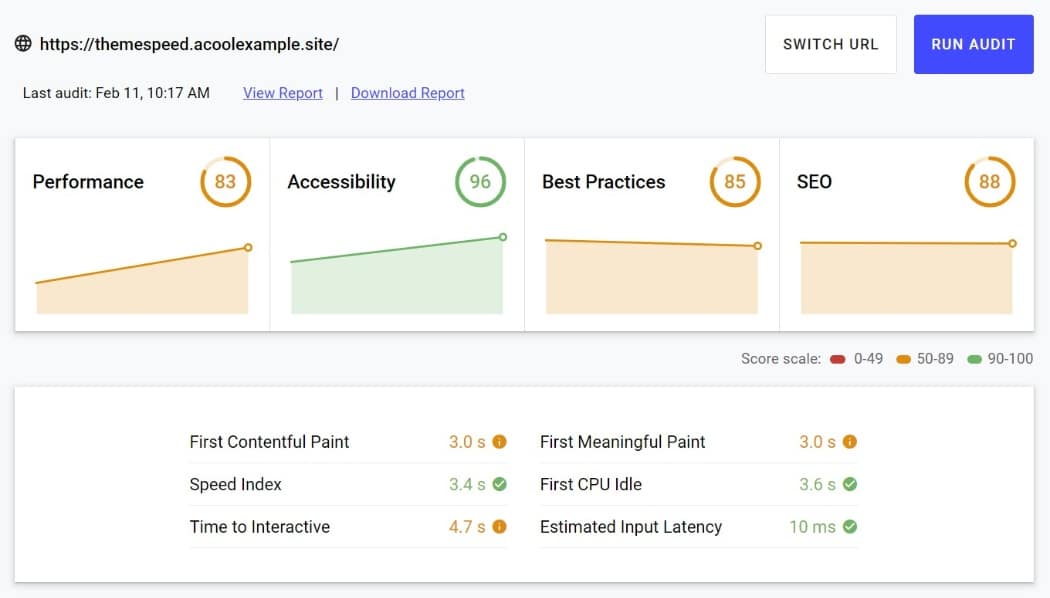This screenshot has height=598, width=1050.
Task: Click the Performance trend chart endpoint
Action: (248, 247)
